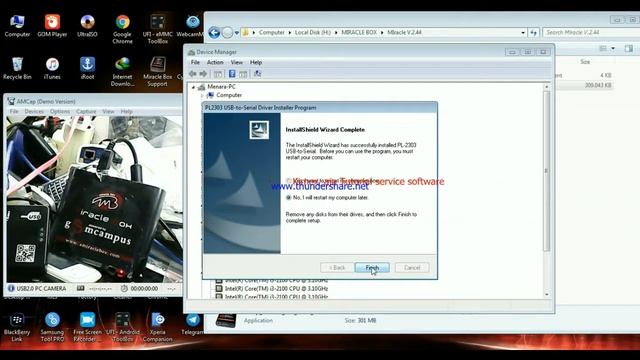This screenshot has width=640, height=360.
Task: Expand the Computer node in Device Manager
Action: (x=202, y=96)
